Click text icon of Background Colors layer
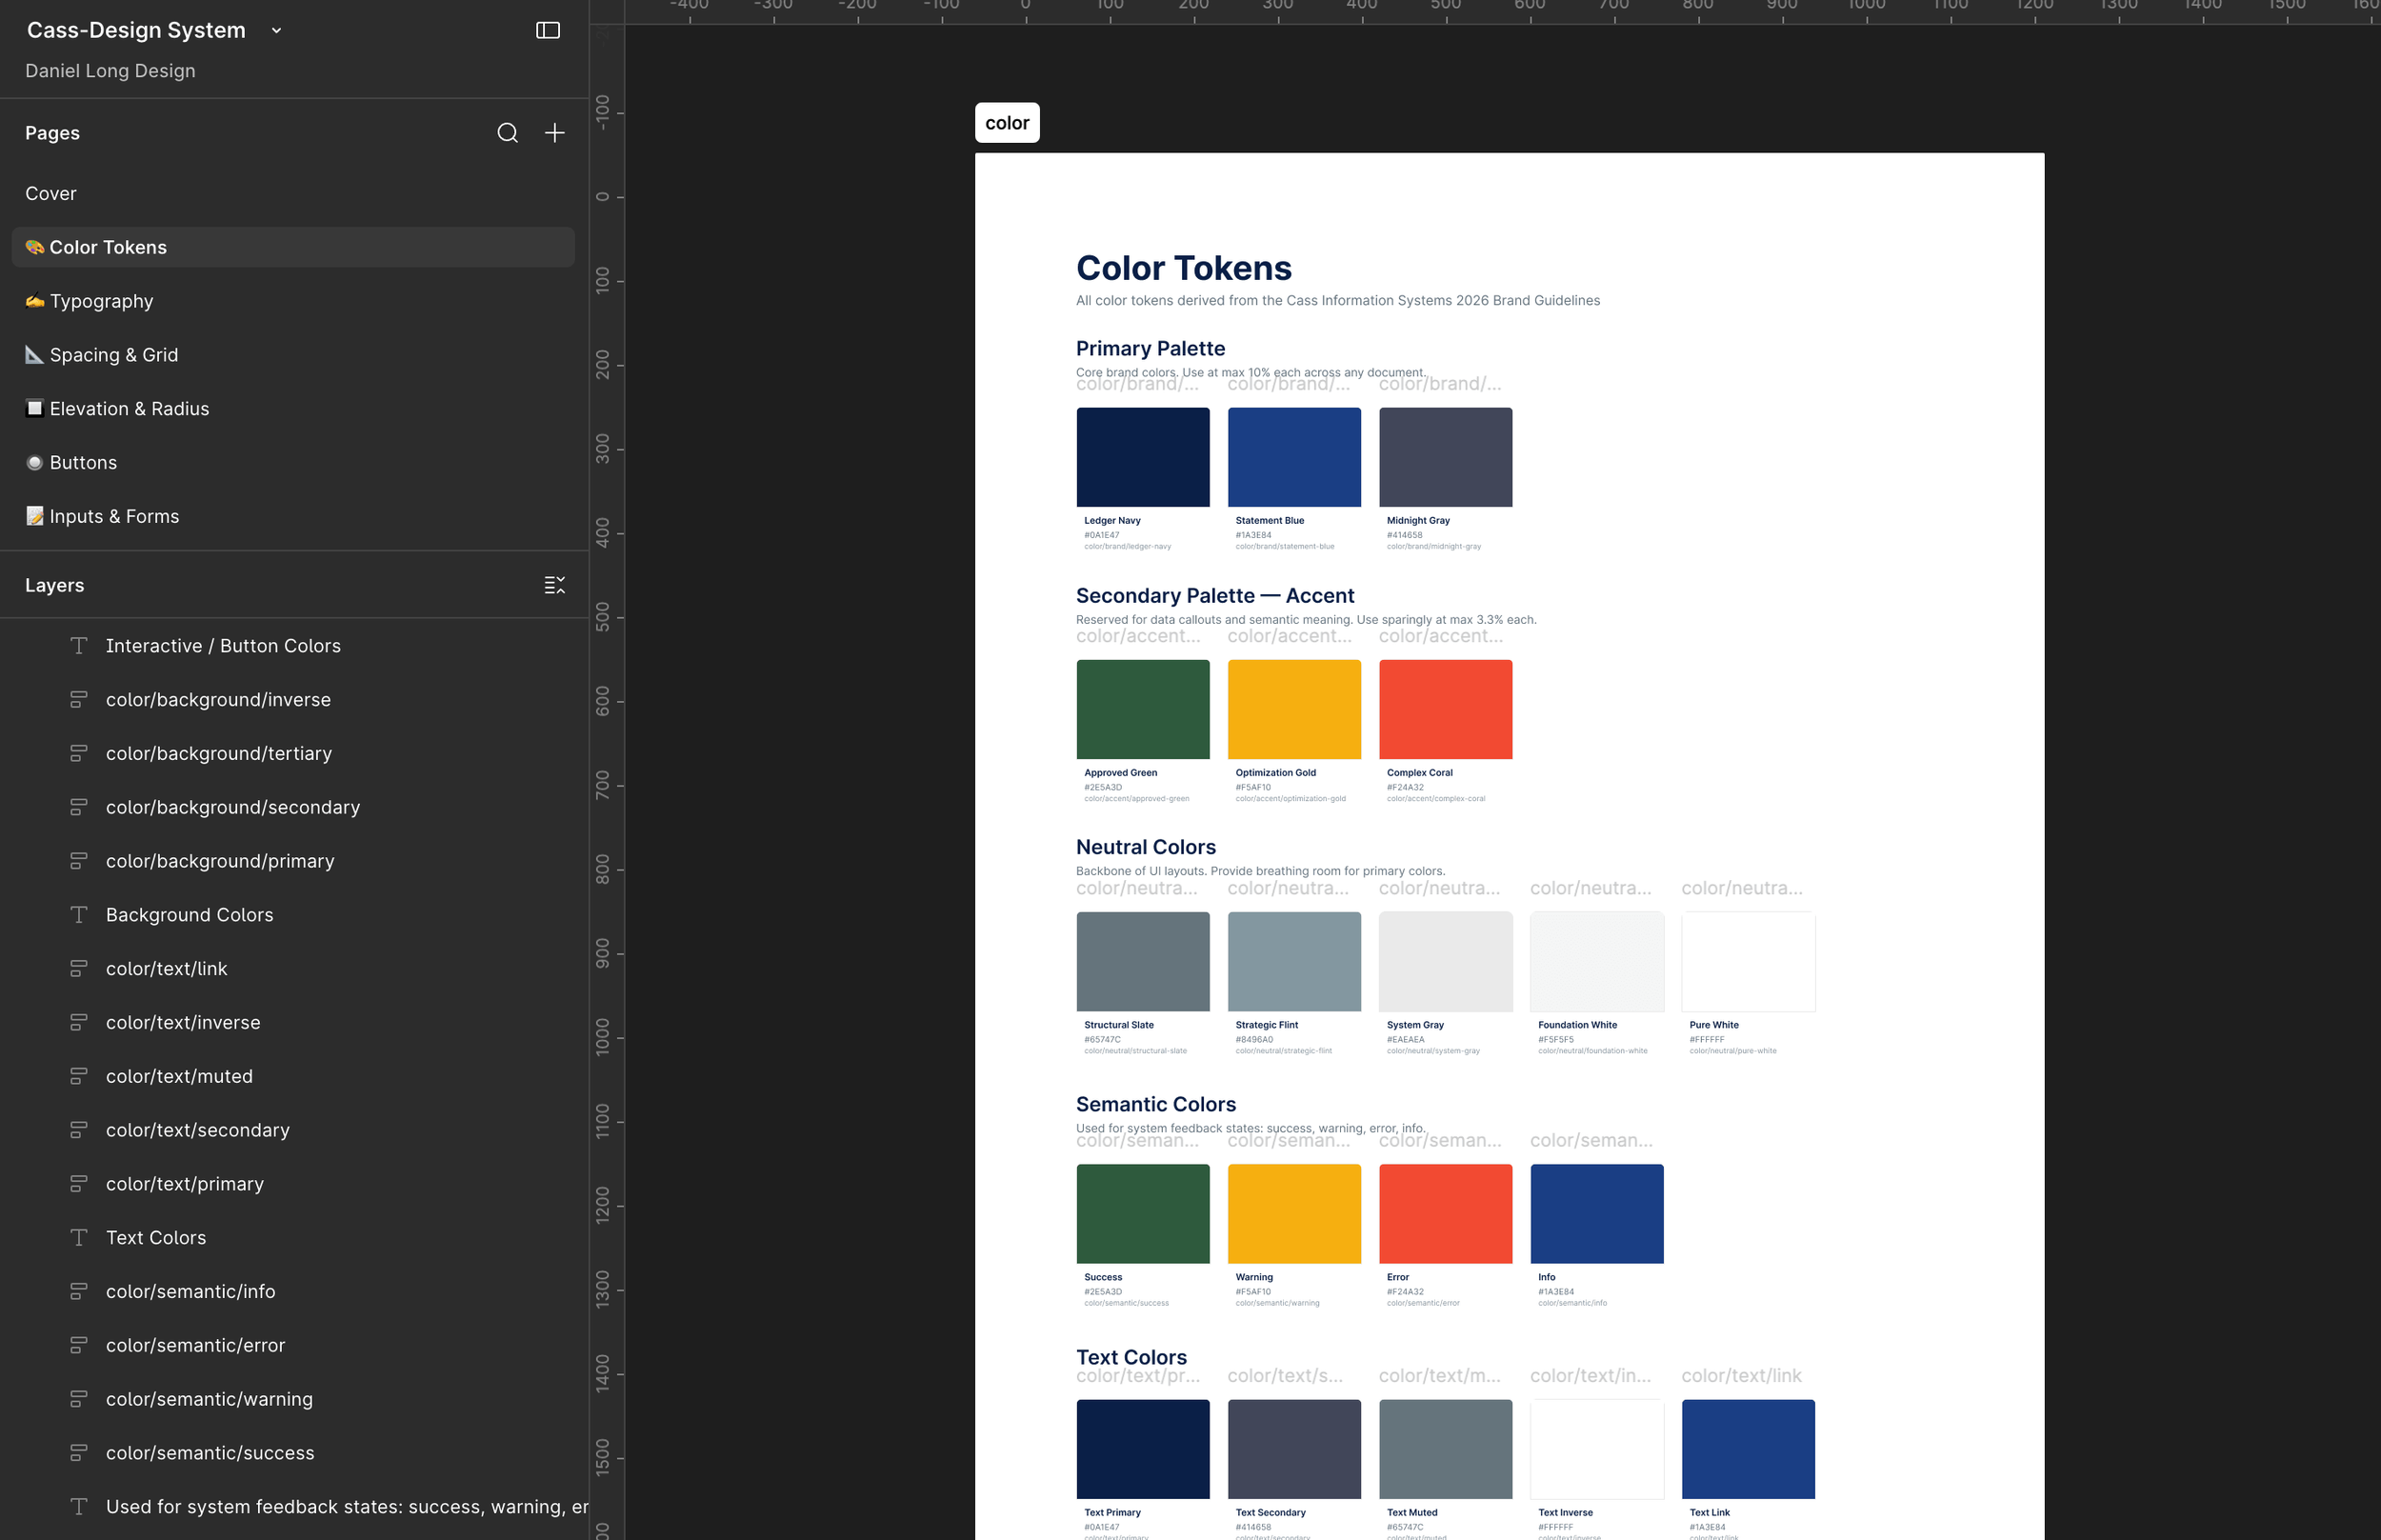2381x1540 pixels. coord(79,915)
